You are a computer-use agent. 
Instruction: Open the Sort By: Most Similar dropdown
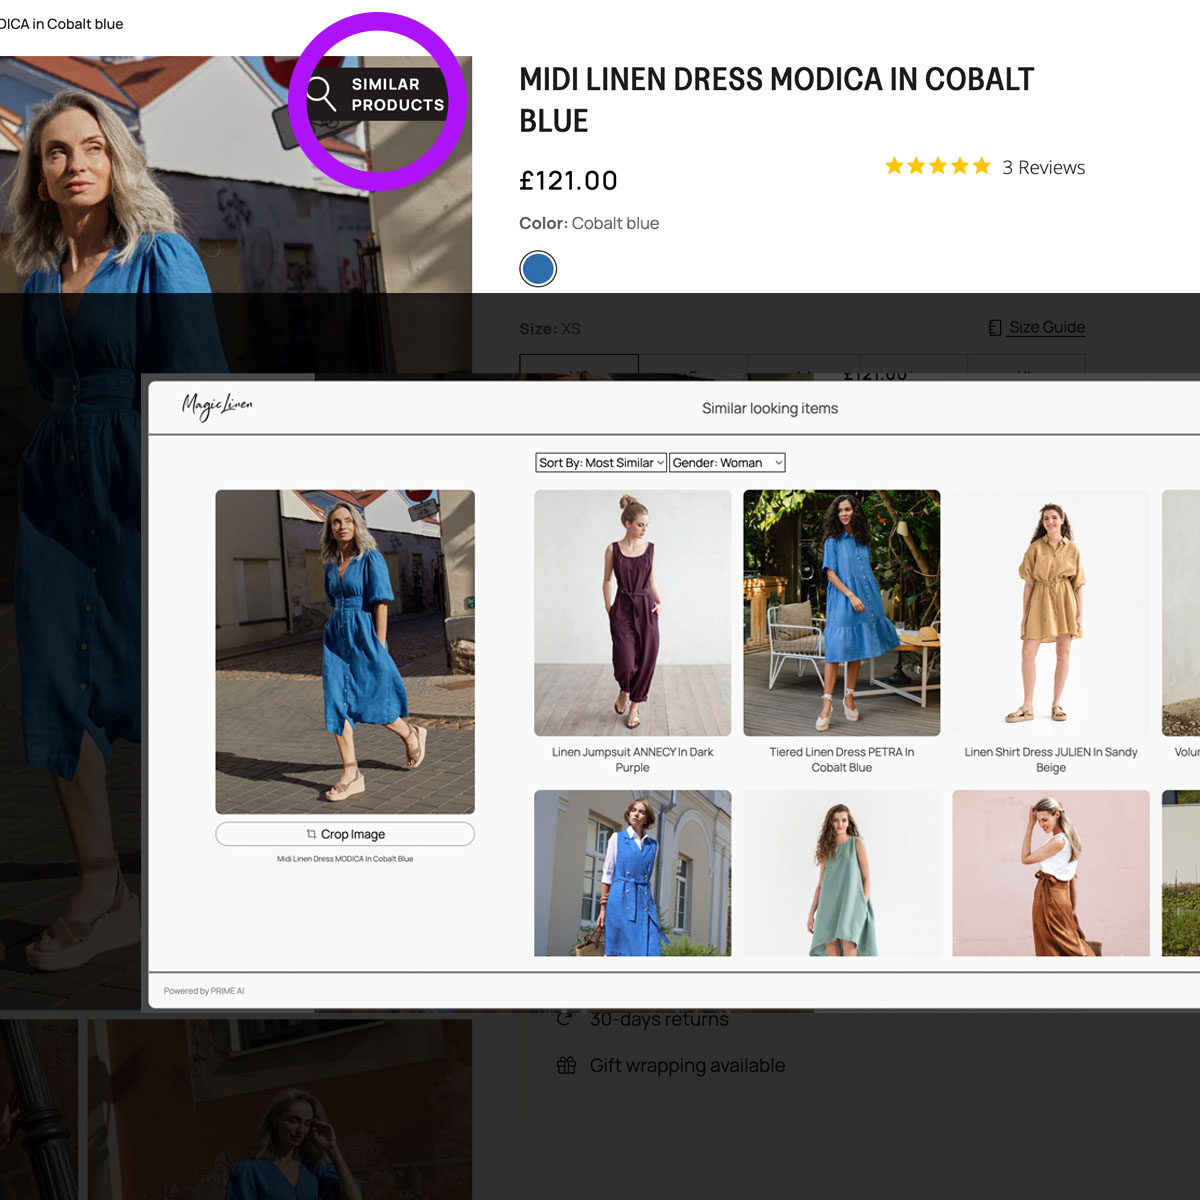600,462
